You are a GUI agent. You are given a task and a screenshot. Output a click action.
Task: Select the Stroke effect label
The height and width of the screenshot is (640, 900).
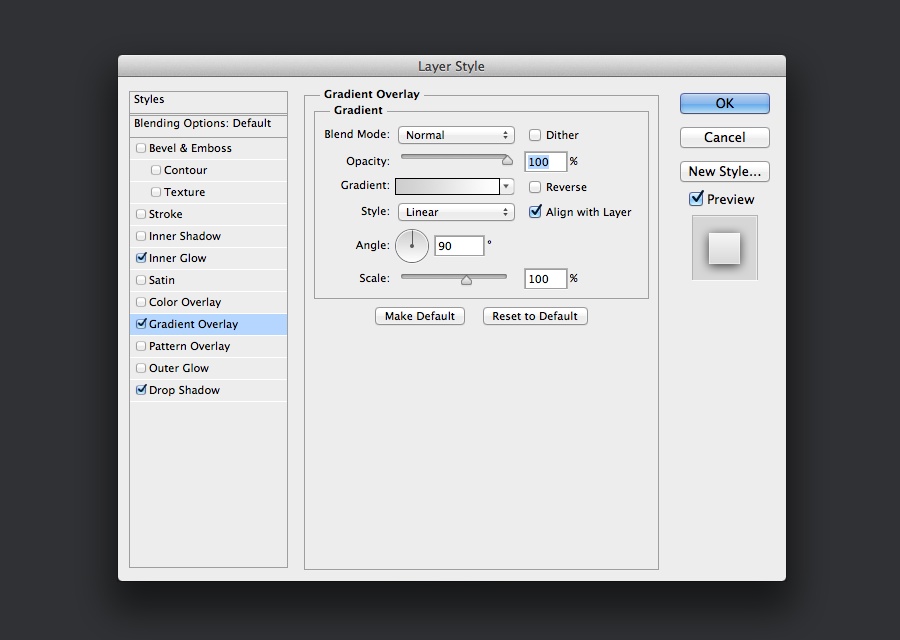pos(165,214)
